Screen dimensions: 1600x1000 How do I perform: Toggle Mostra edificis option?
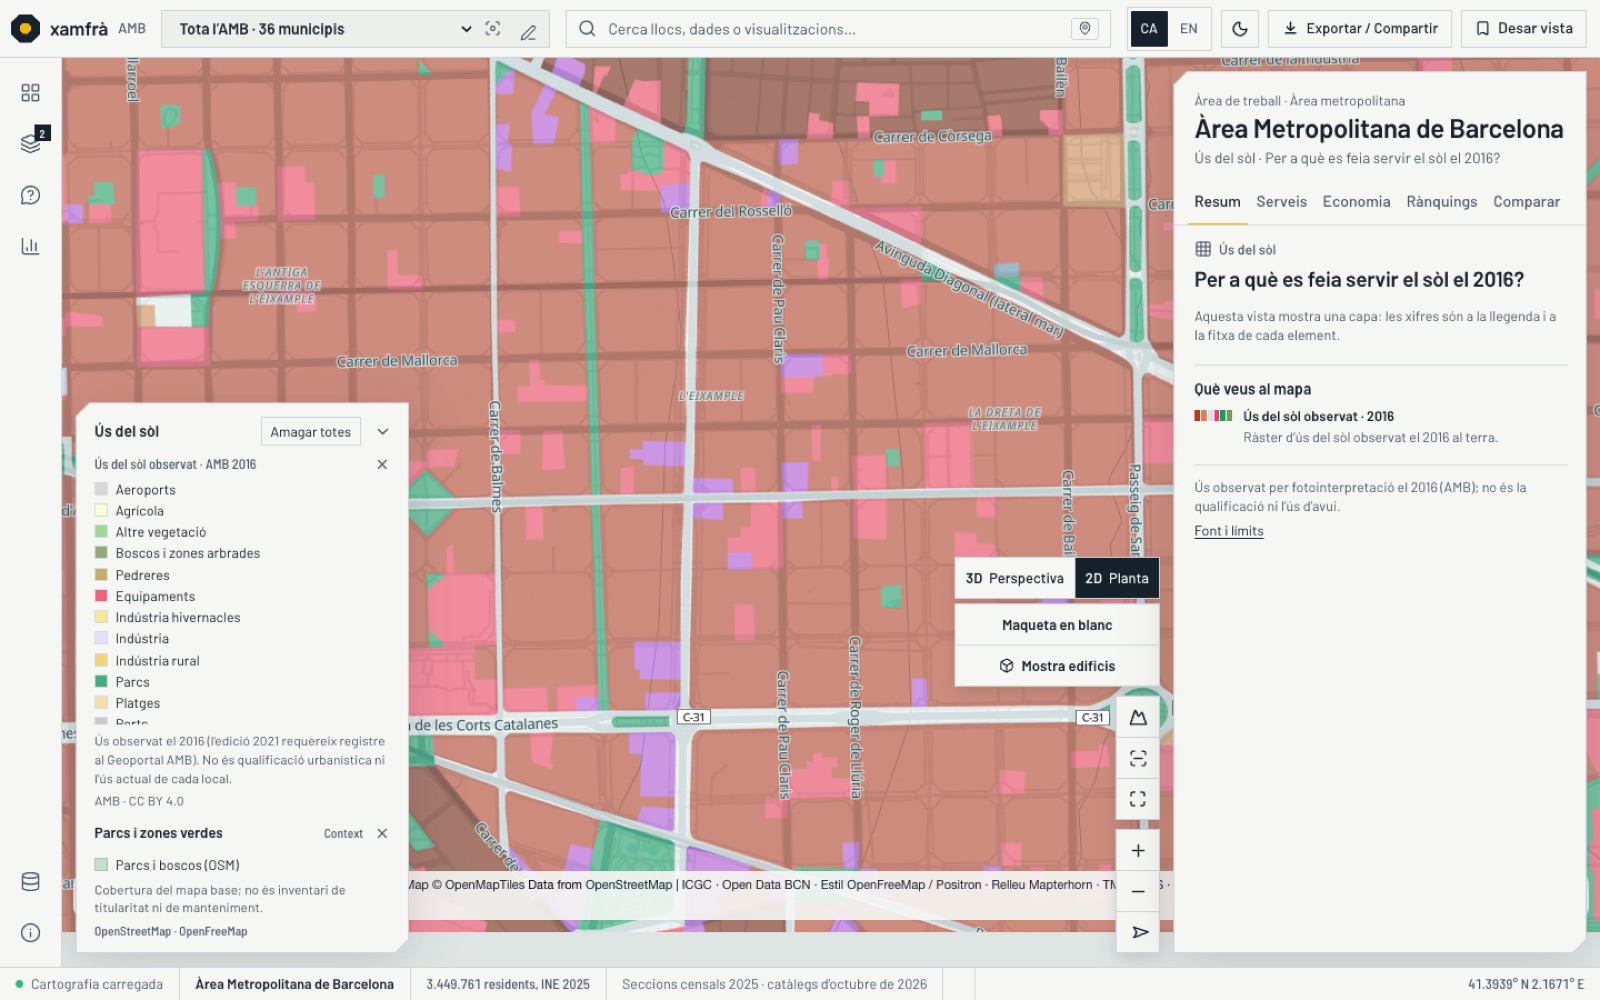1057,666
